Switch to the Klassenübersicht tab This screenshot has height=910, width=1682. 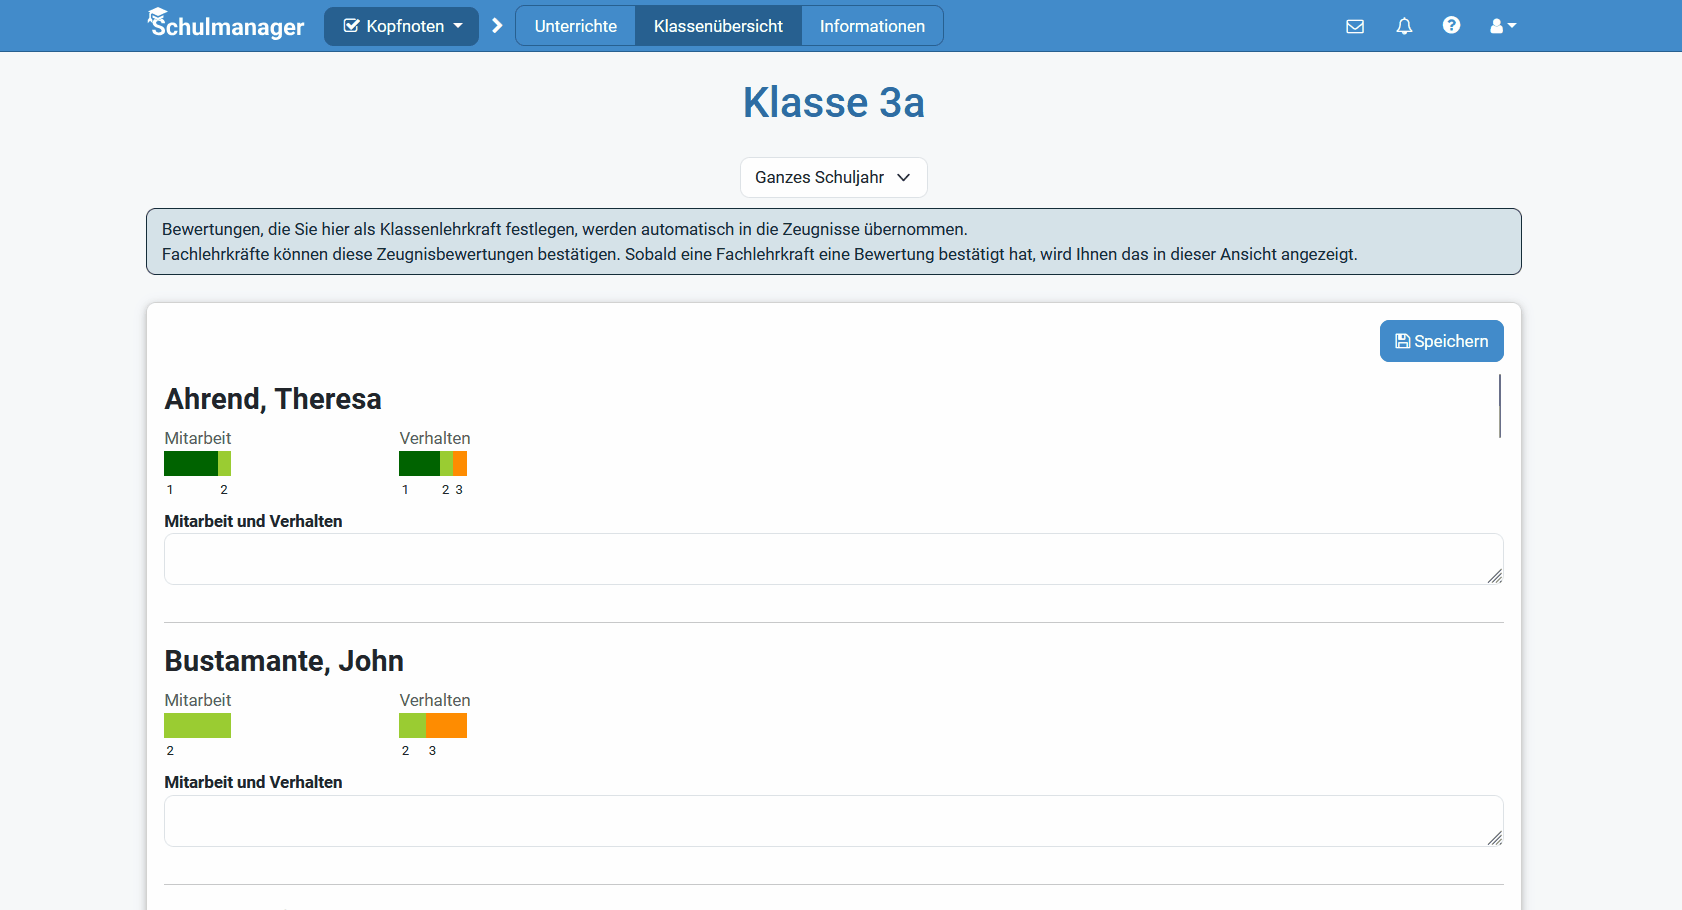(718, 26)
